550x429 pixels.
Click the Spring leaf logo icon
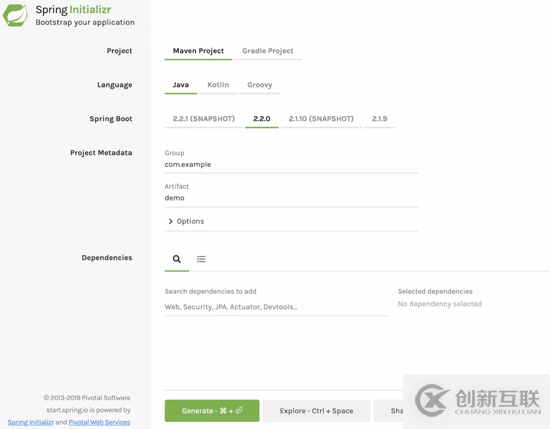click(x=15, y=15)
